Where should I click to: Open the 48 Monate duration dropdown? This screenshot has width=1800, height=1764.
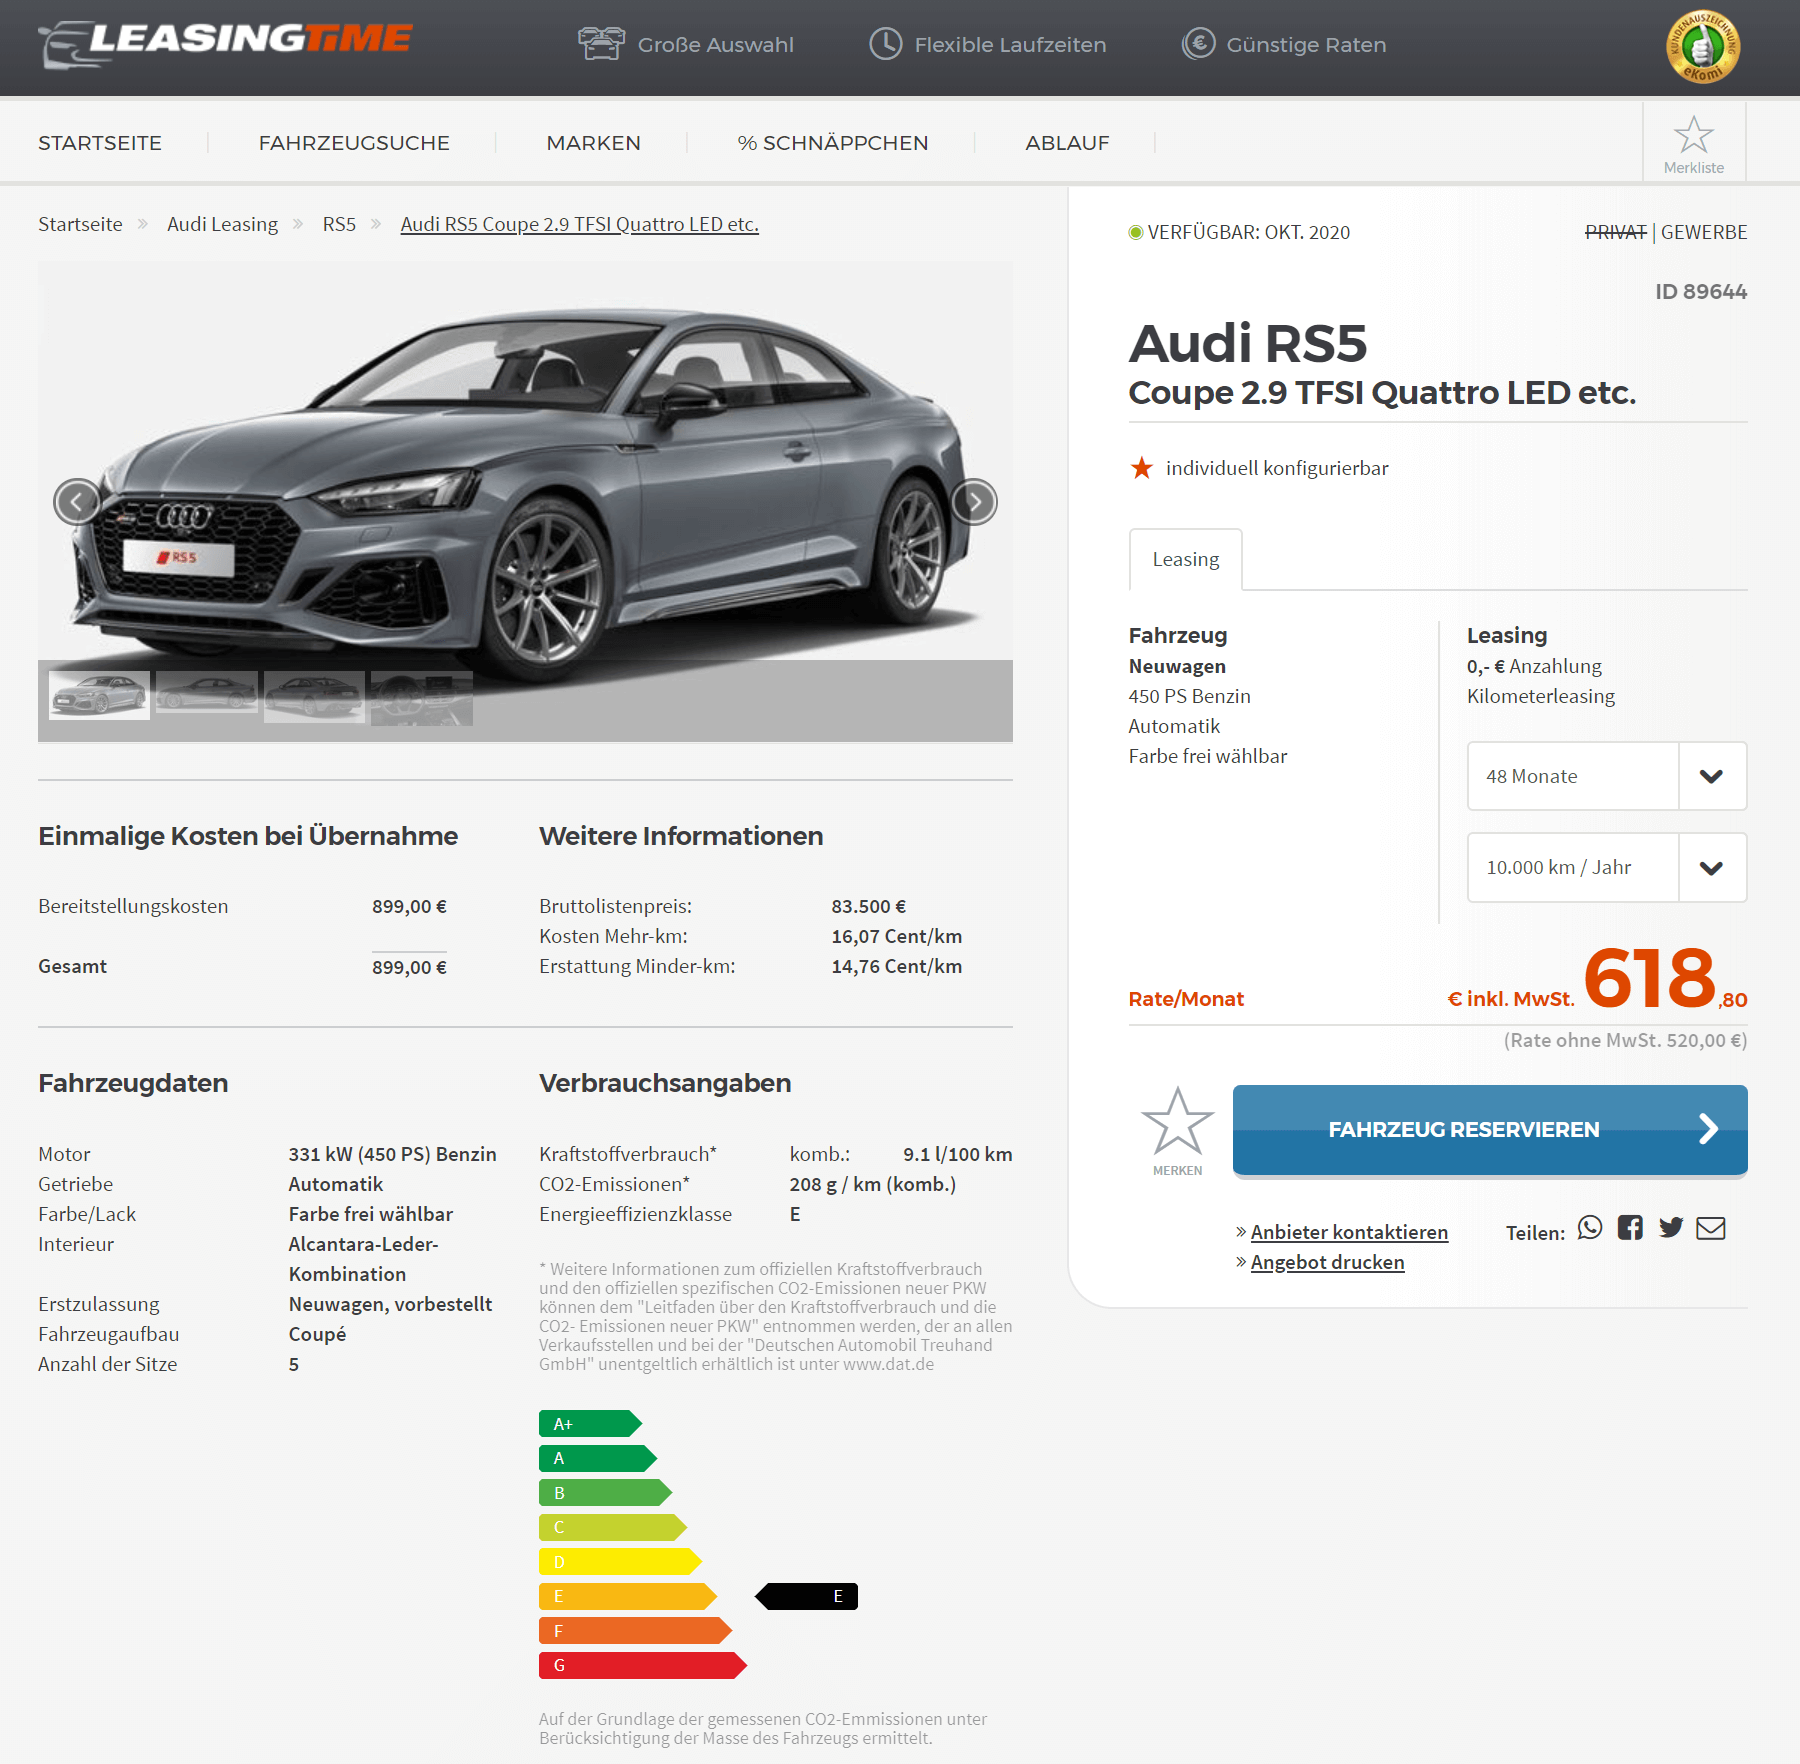(x=1606, y=776)
